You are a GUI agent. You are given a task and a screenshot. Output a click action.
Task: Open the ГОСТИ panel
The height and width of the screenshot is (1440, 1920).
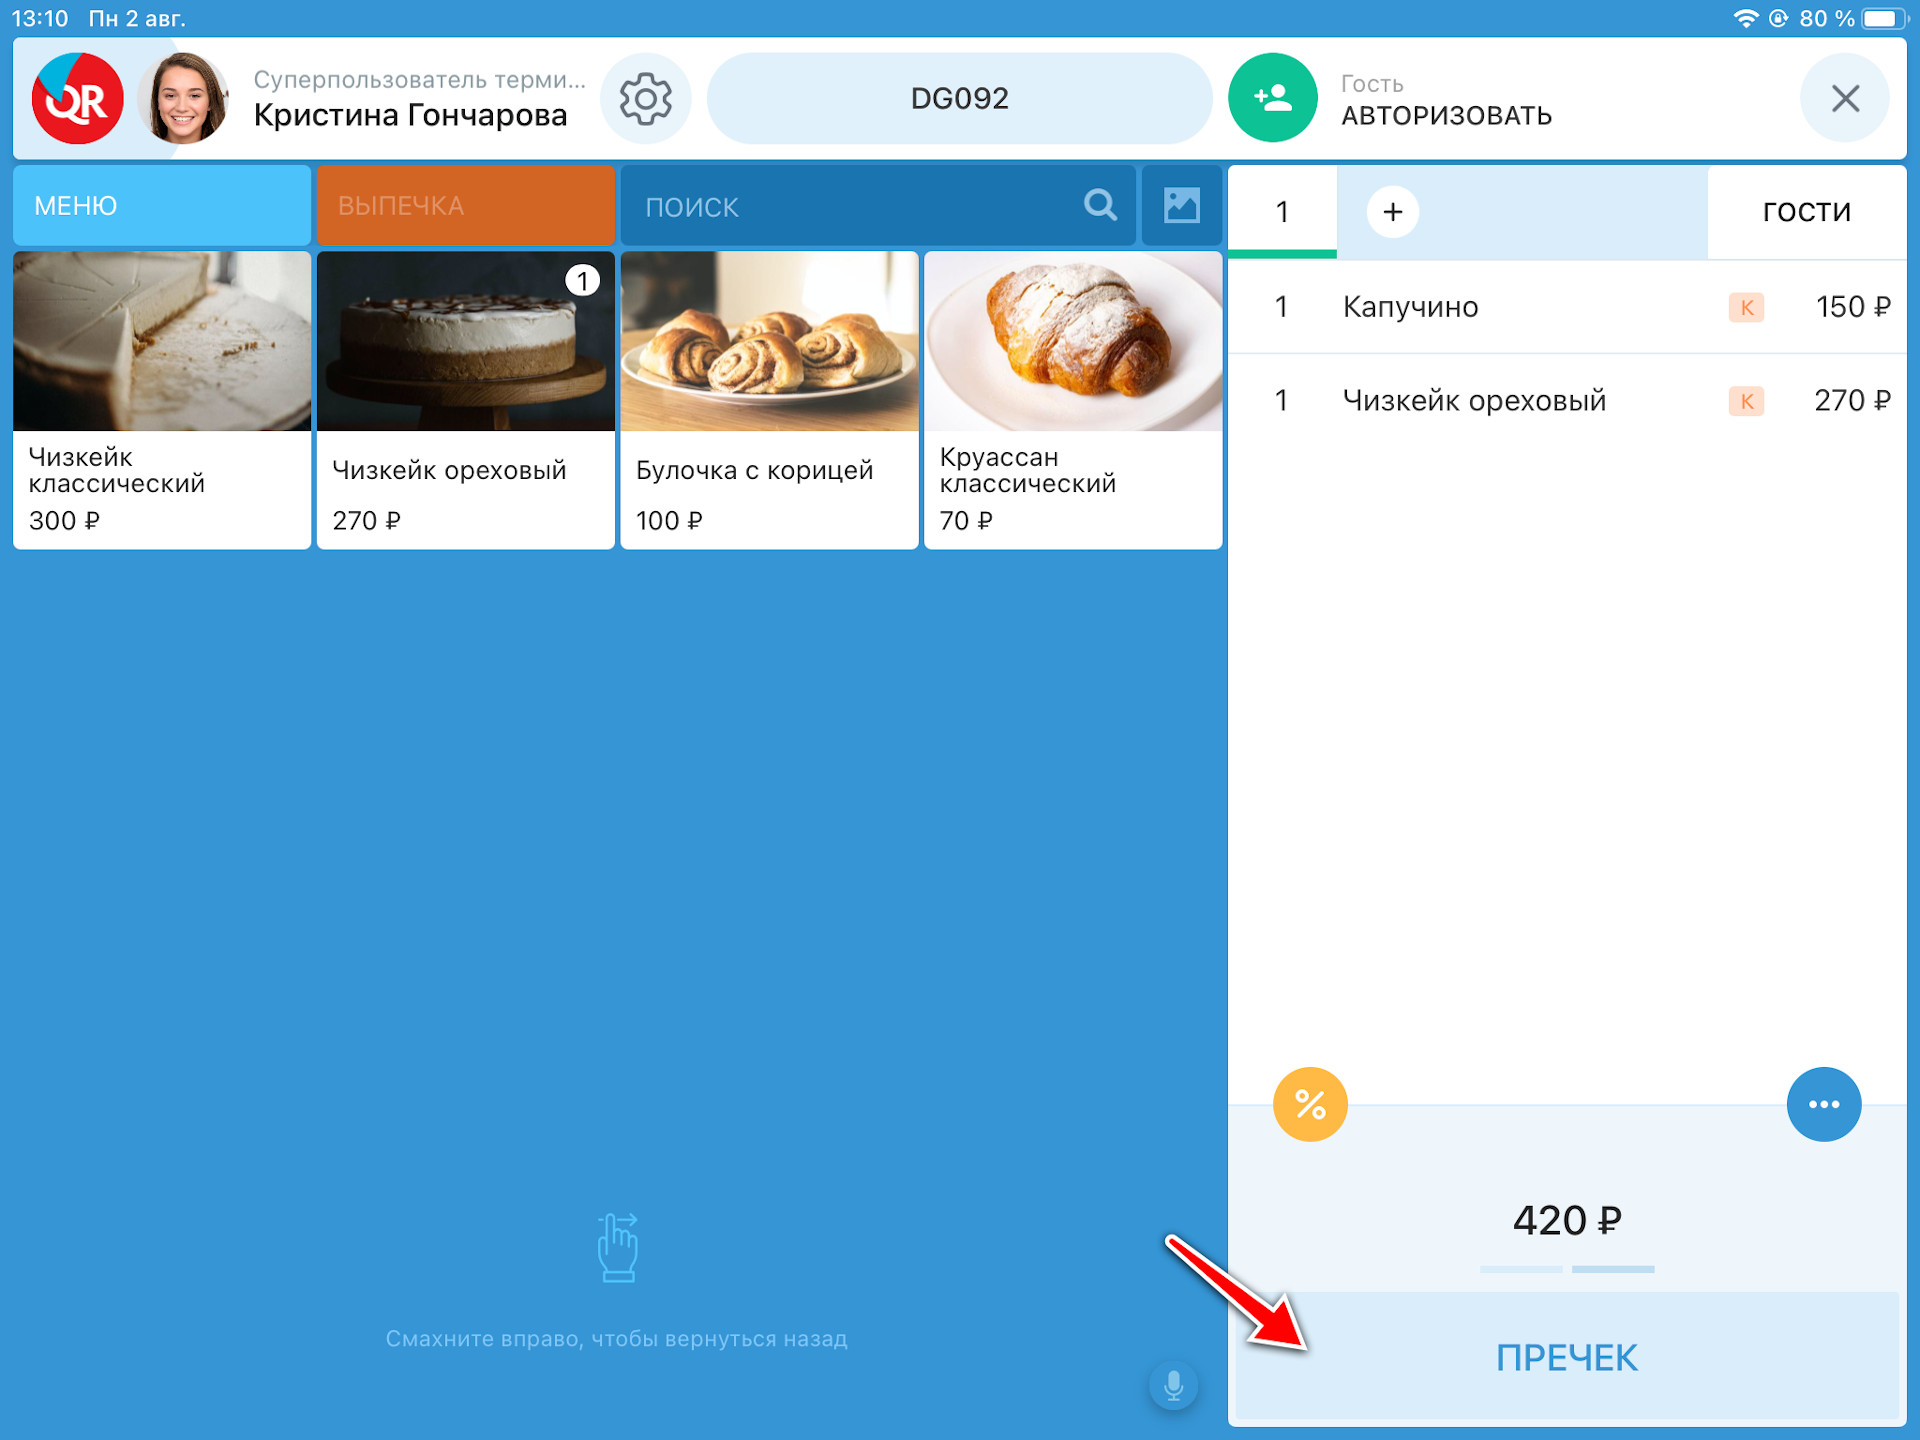tap(1806, 212)
